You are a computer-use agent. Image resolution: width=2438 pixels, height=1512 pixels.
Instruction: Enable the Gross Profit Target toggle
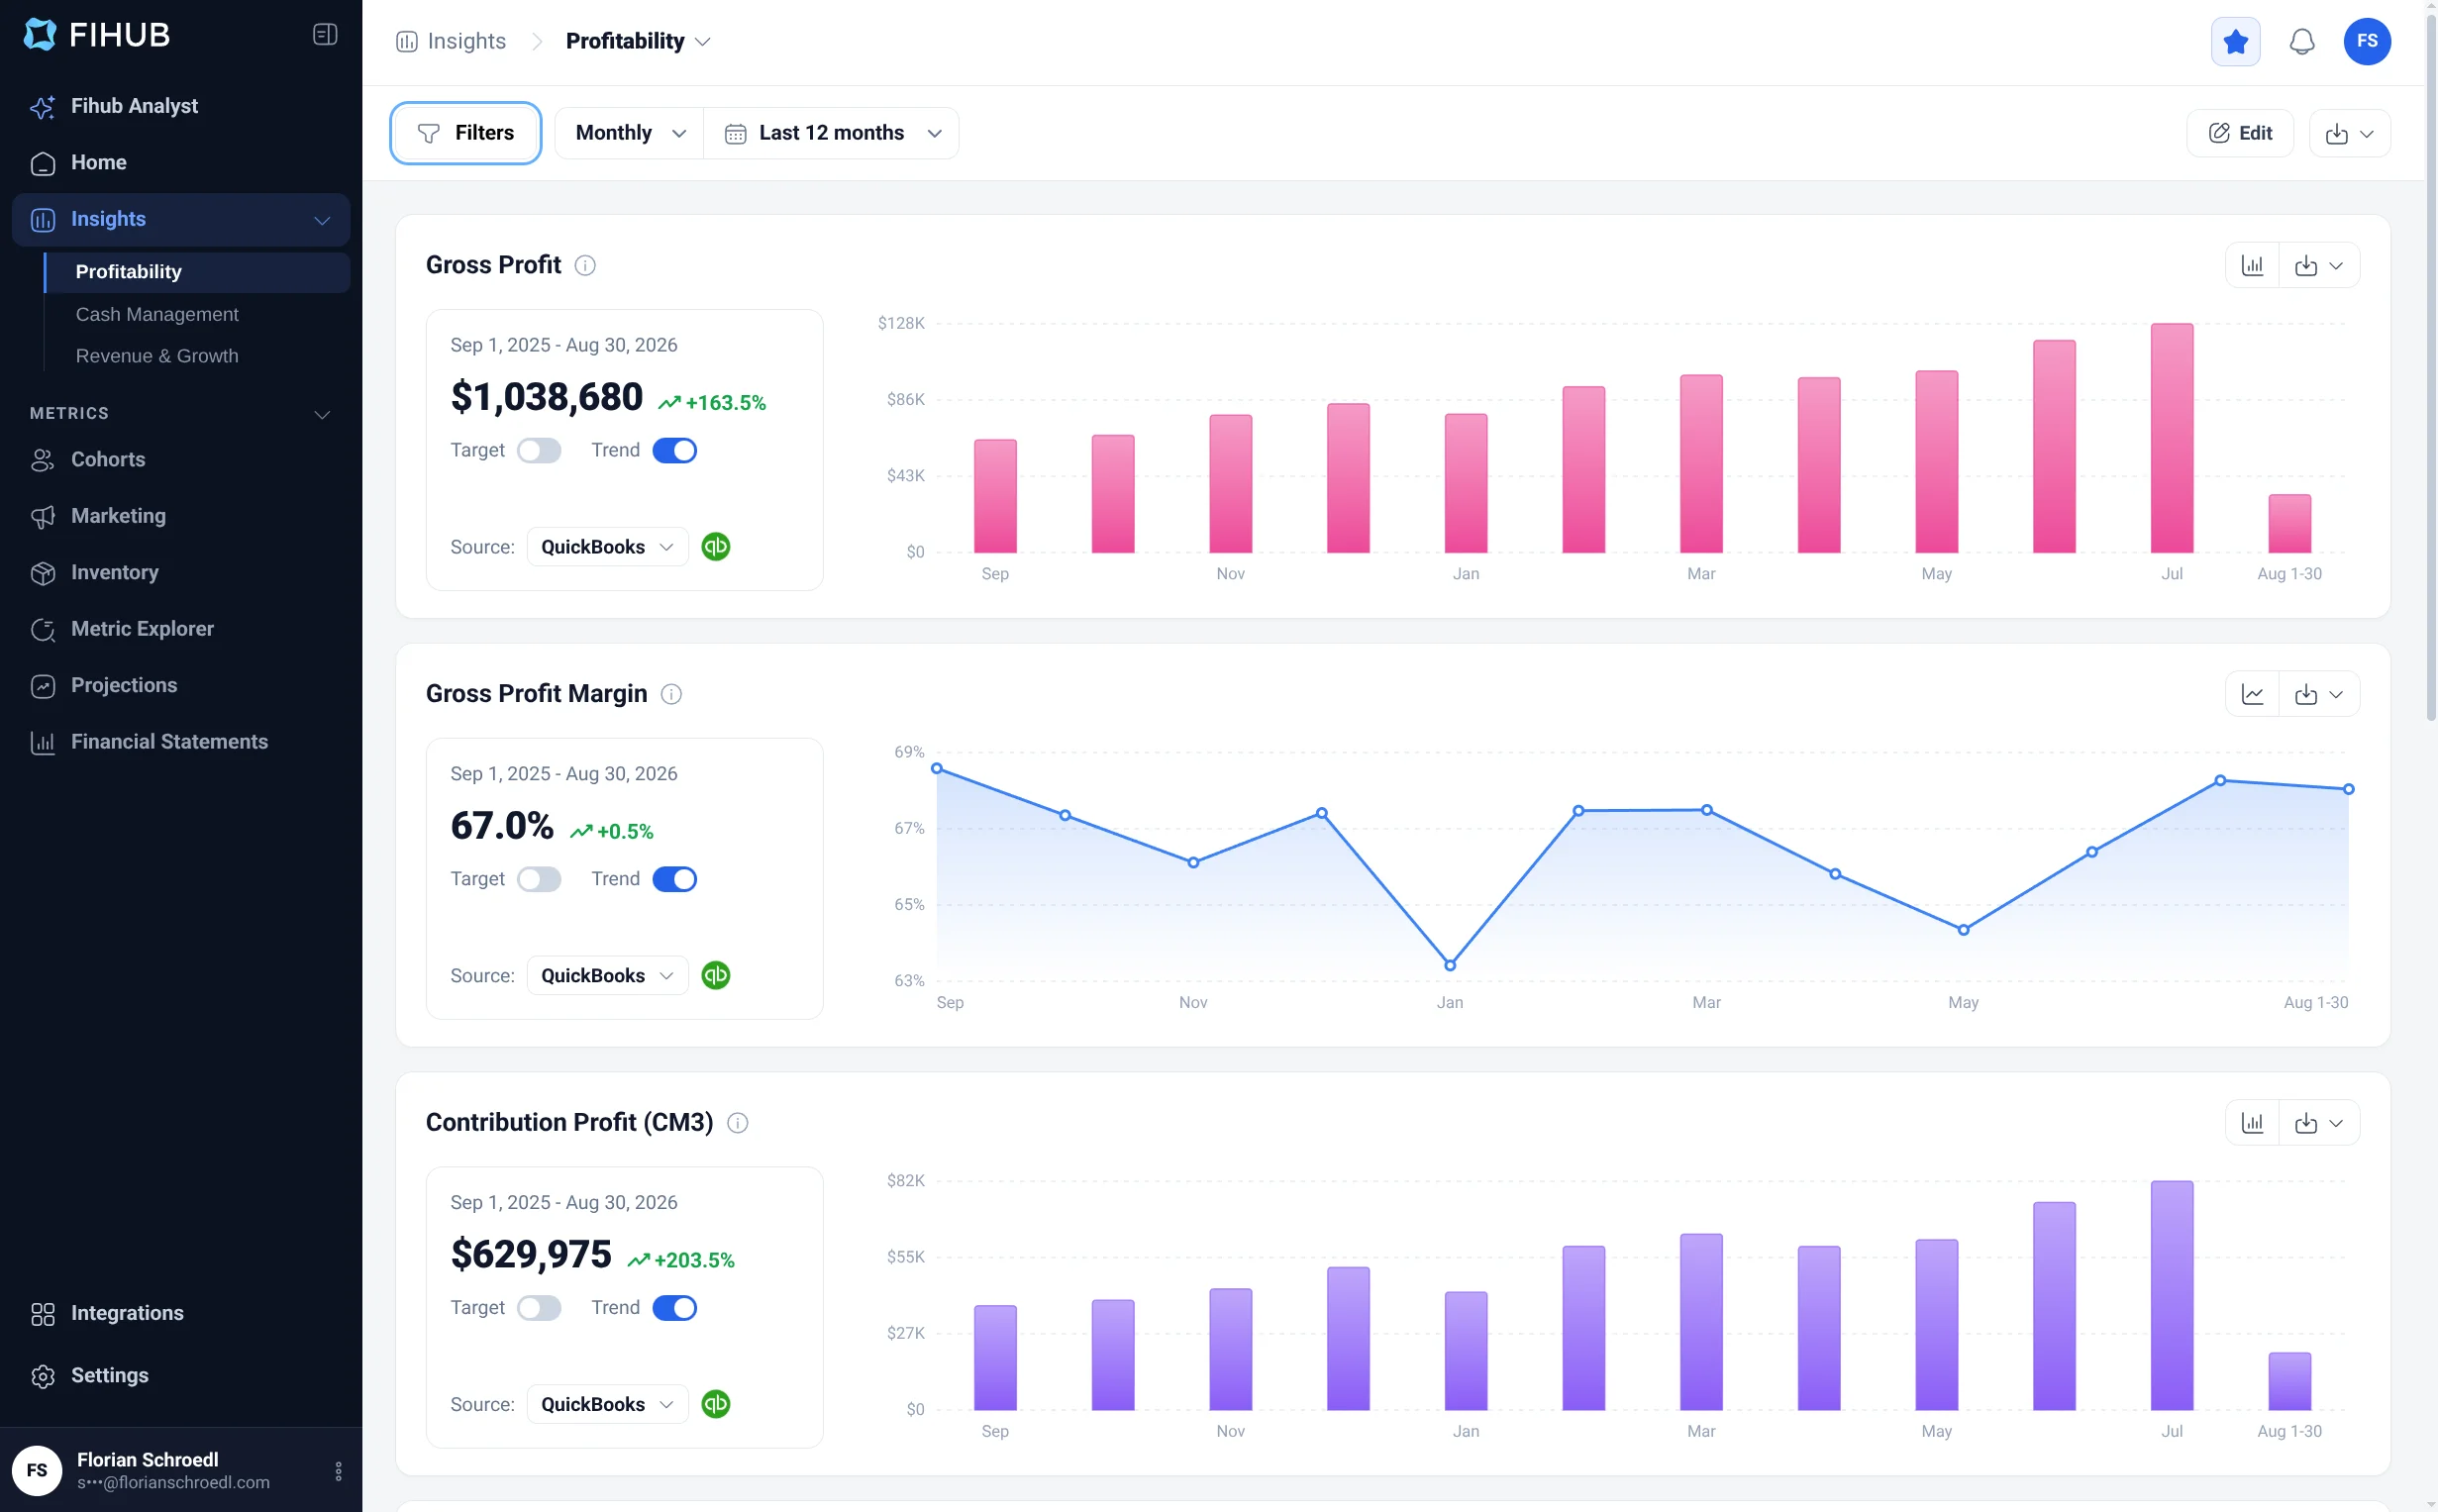pos(539,451)
